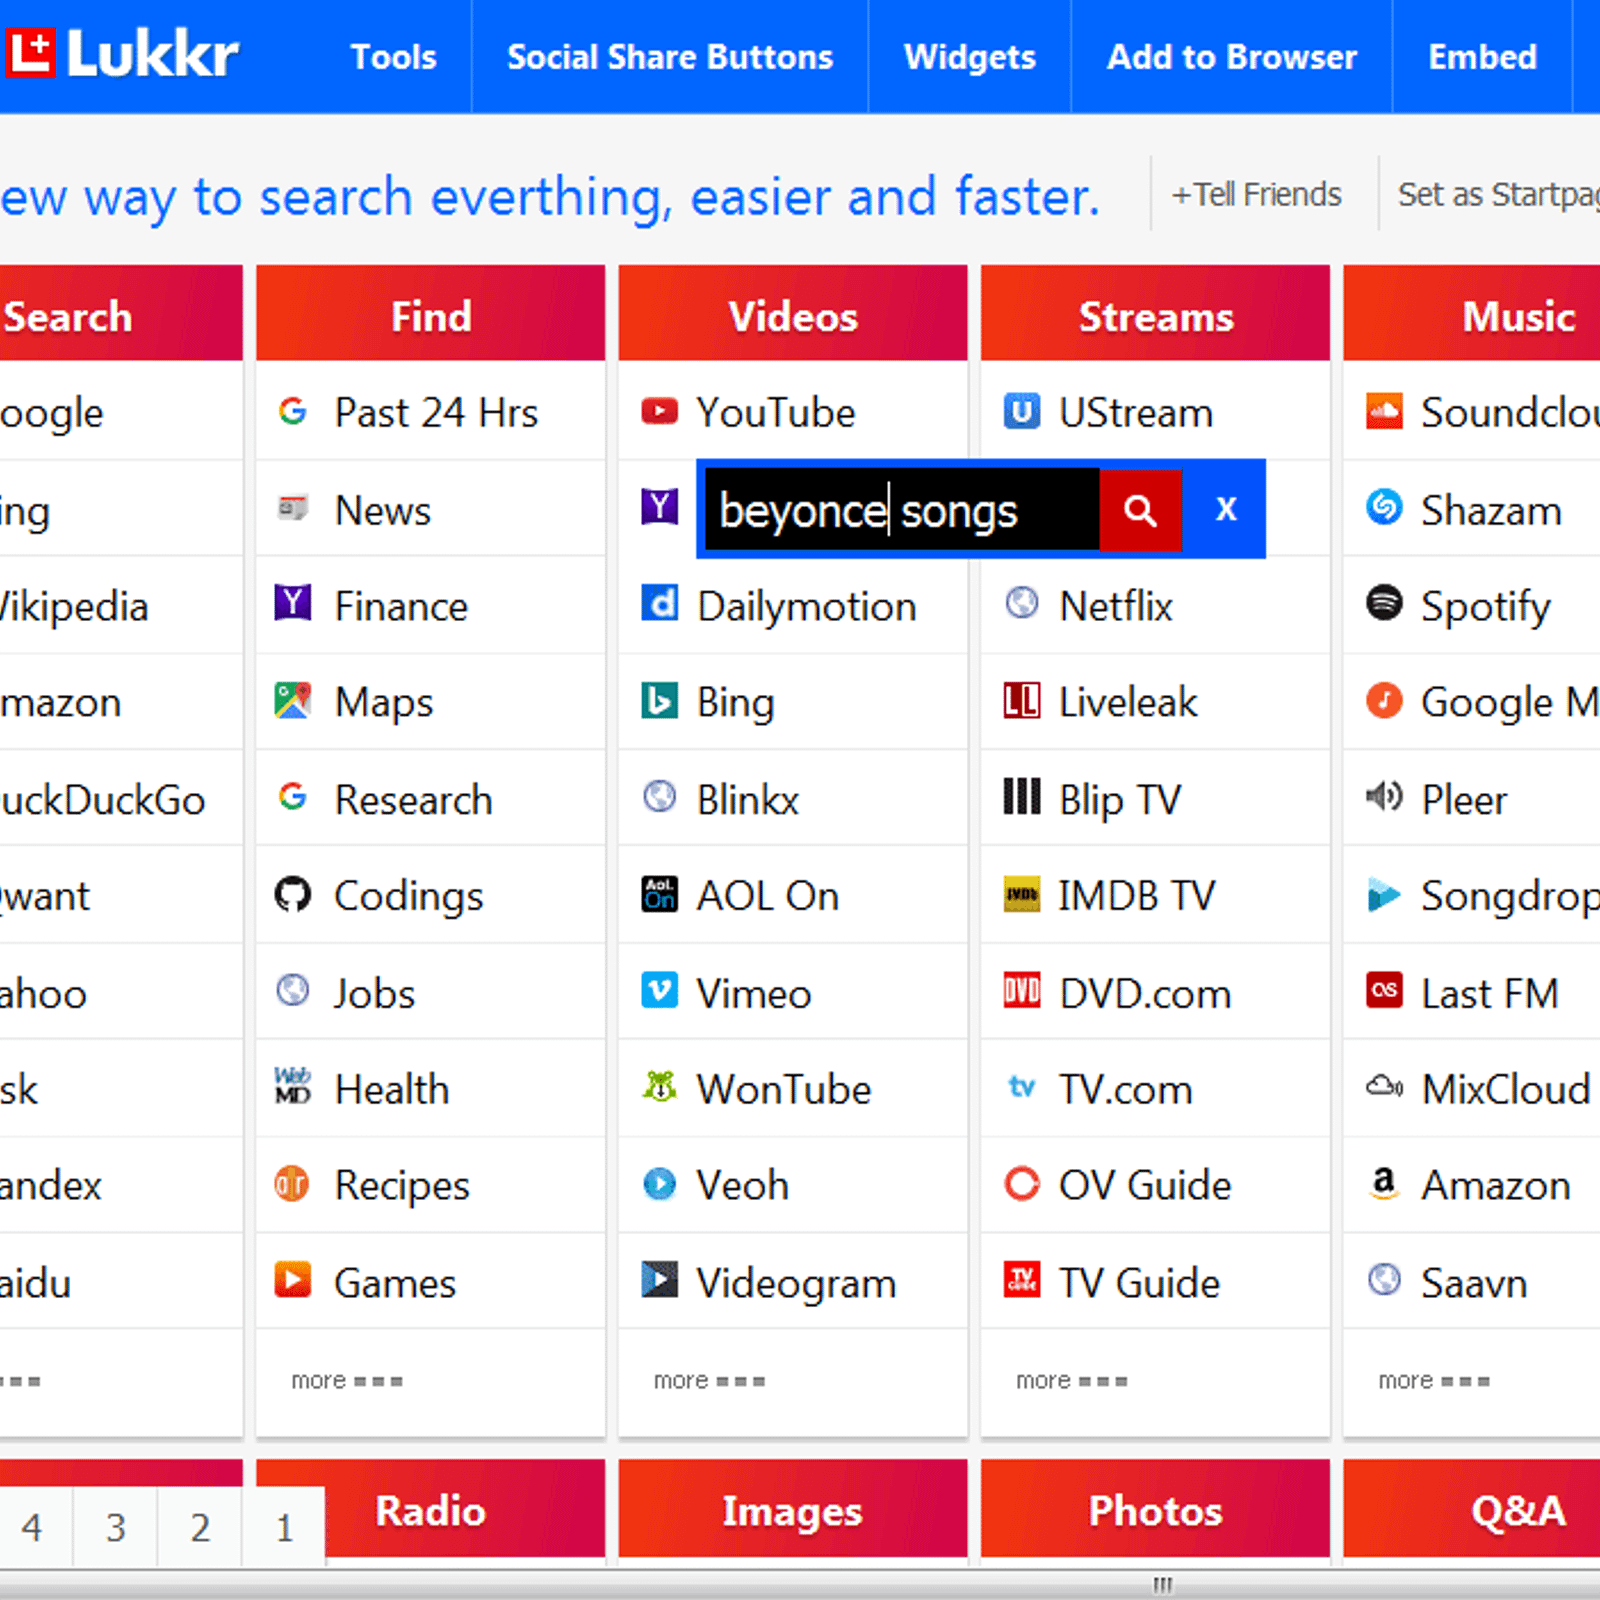Click the Google icon beside Past 24 Hrs
This screenshot has width=1600, height=1600.
pos(292,411)
